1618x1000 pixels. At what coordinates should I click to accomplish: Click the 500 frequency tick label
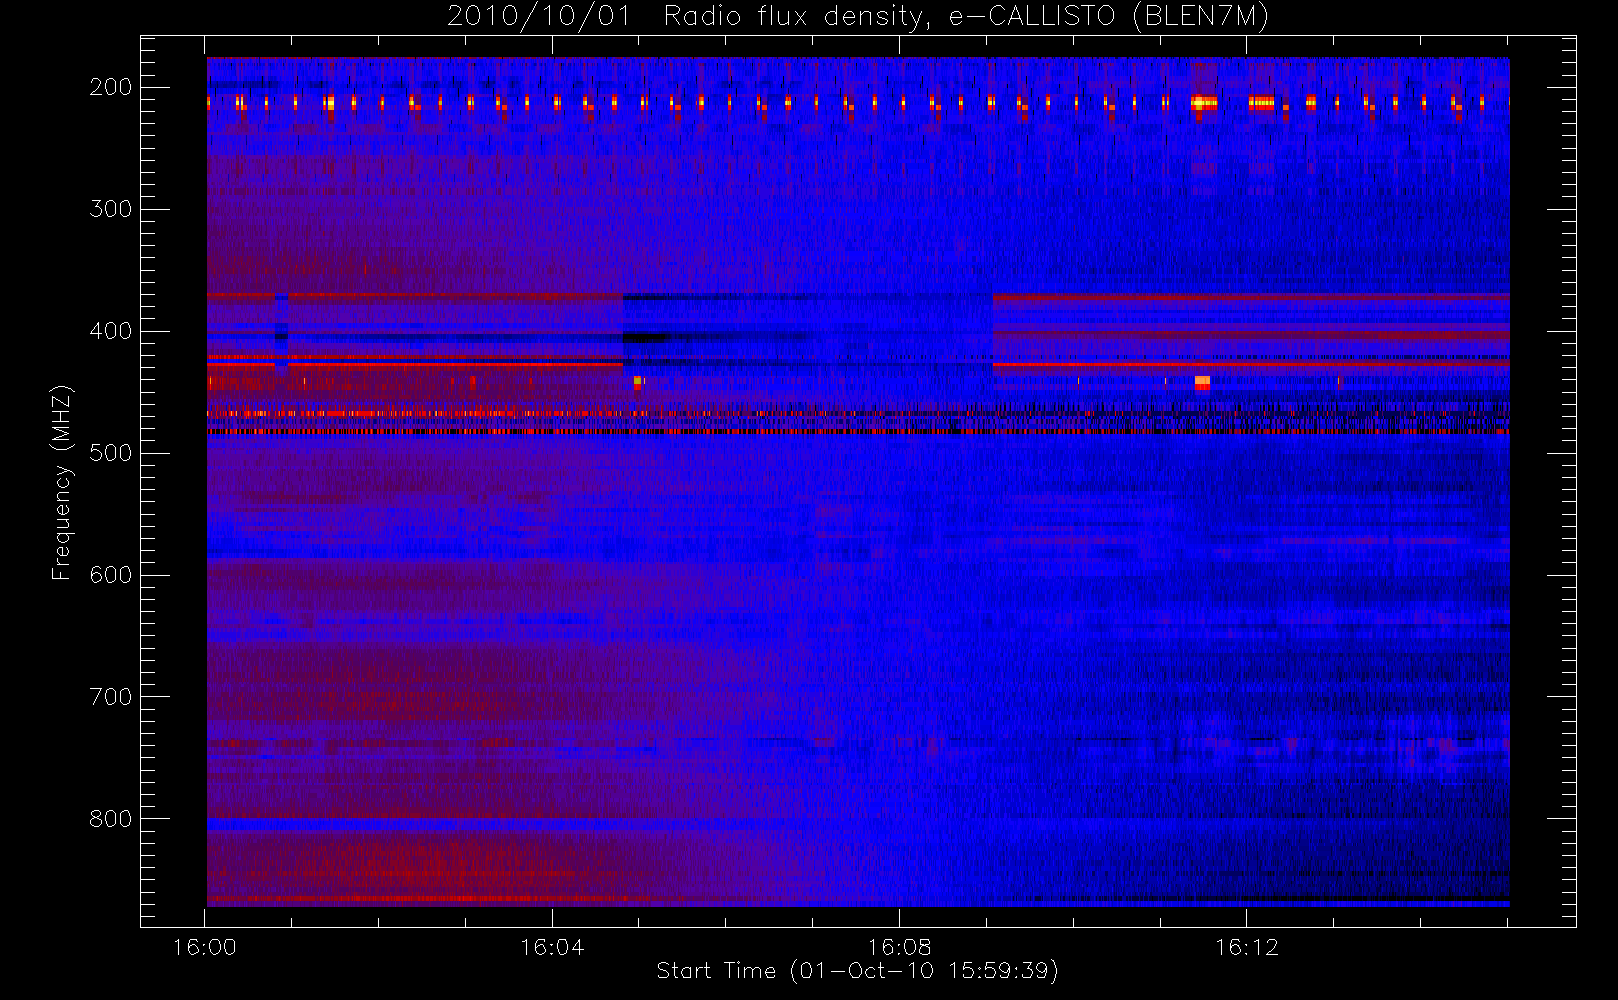coord(110,453)
